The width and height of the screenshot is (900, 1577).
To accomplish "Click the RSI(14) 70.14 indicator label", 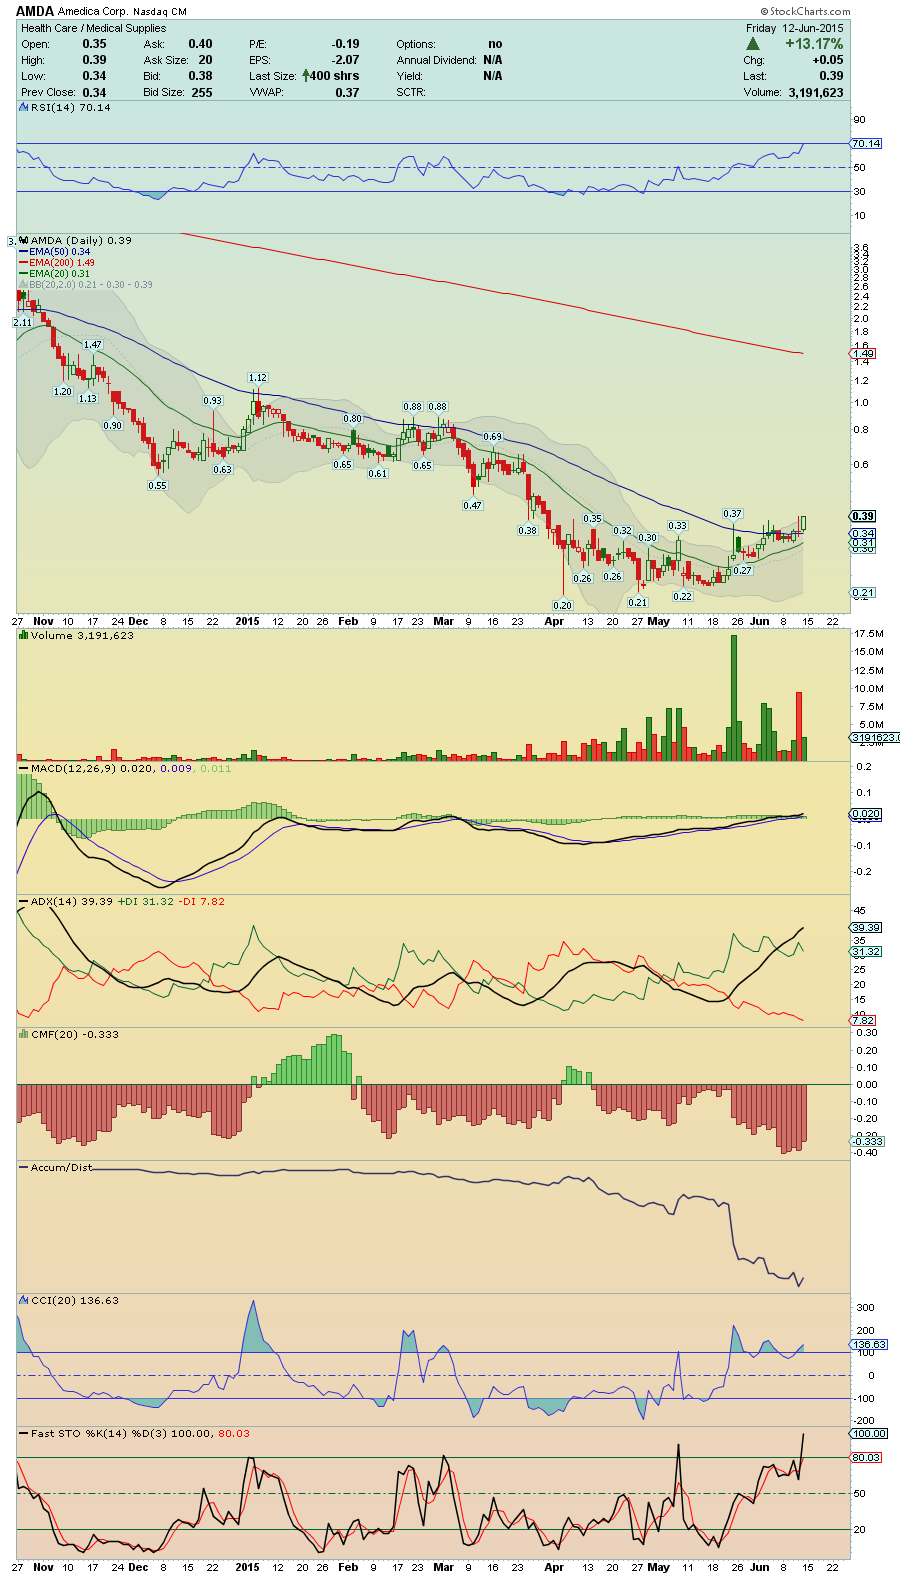I will 69,107.
